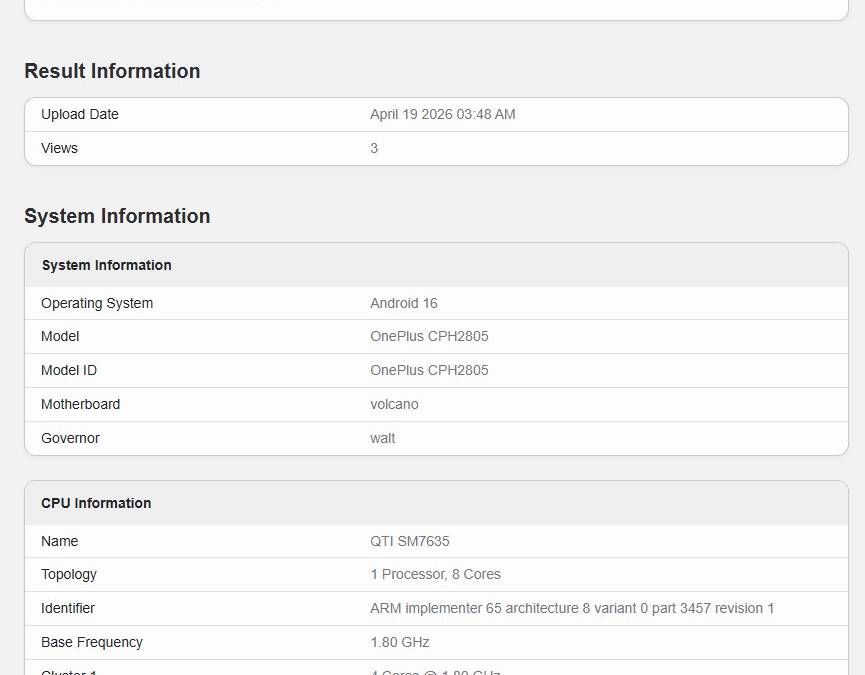This screenshot has width=865, height=675.
Task: Click the partially visible Cluster 1 row
Action: (x=68, y=671)
